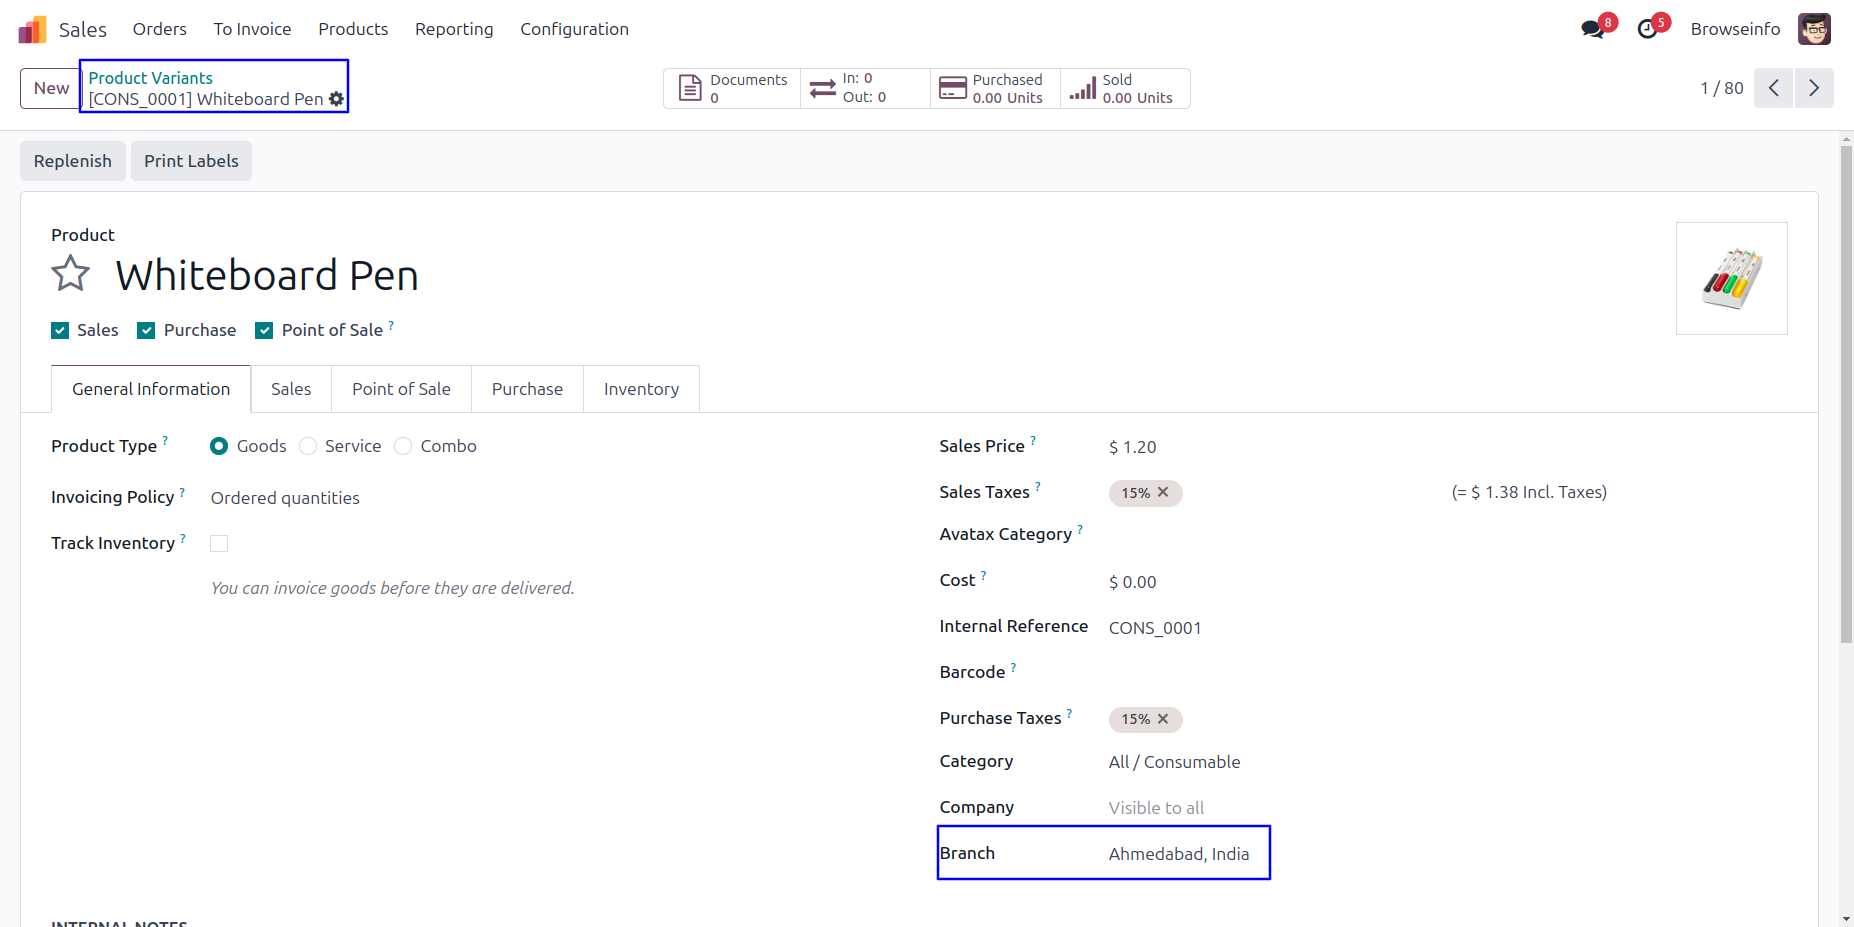The height and width of the screenshot is (927, 1854).
Task: Uncheck the Sales checkbox
Action: coord(60,331)
